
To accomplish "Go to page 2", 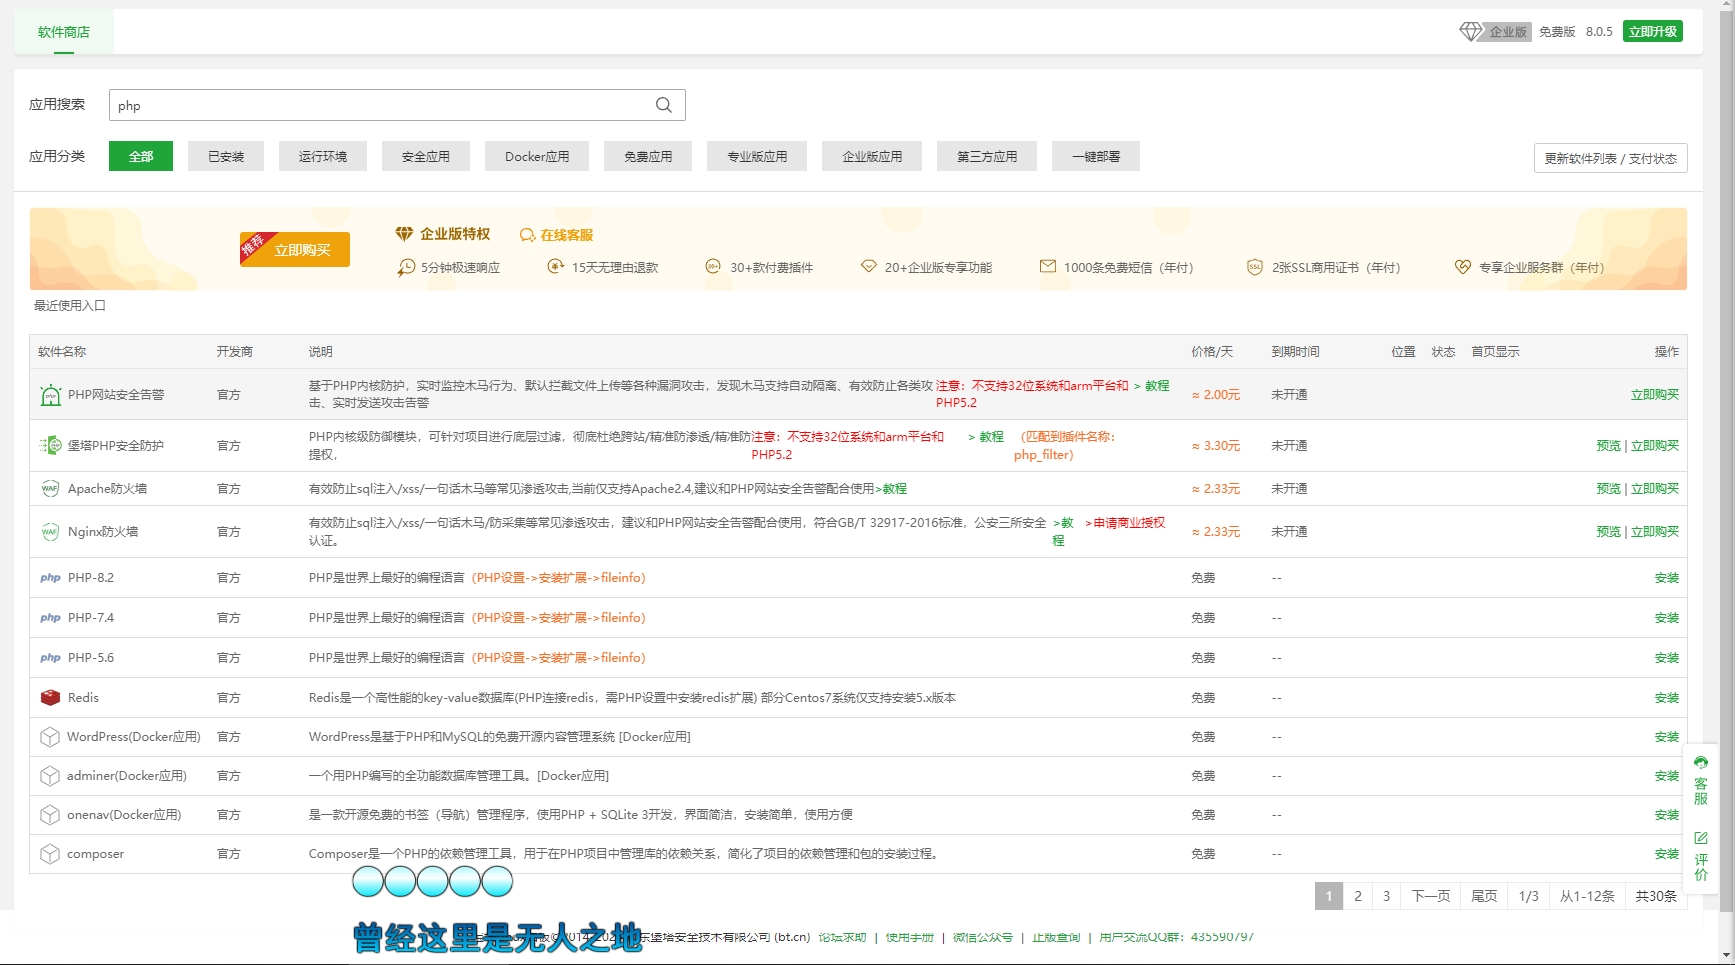I will coord(1358,896).
